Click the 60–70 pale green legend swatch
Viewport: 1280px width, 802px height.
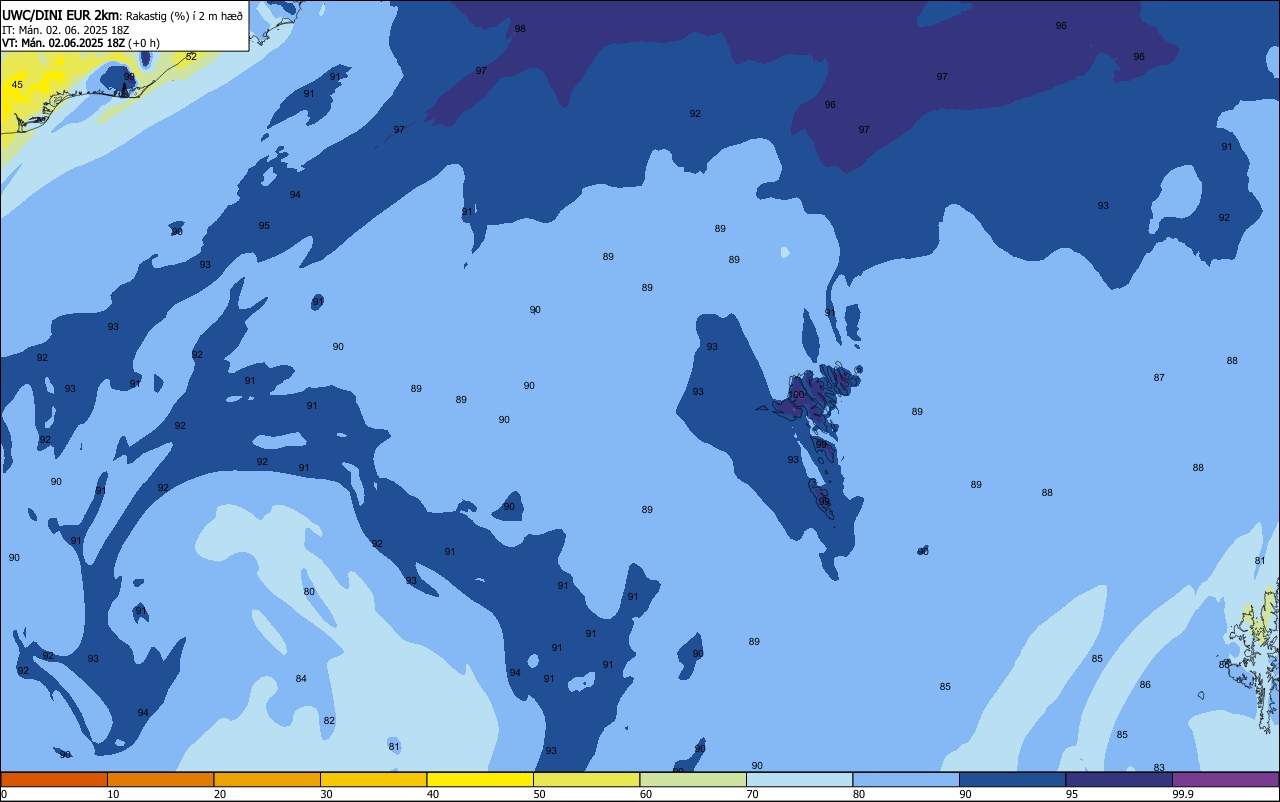693,779
